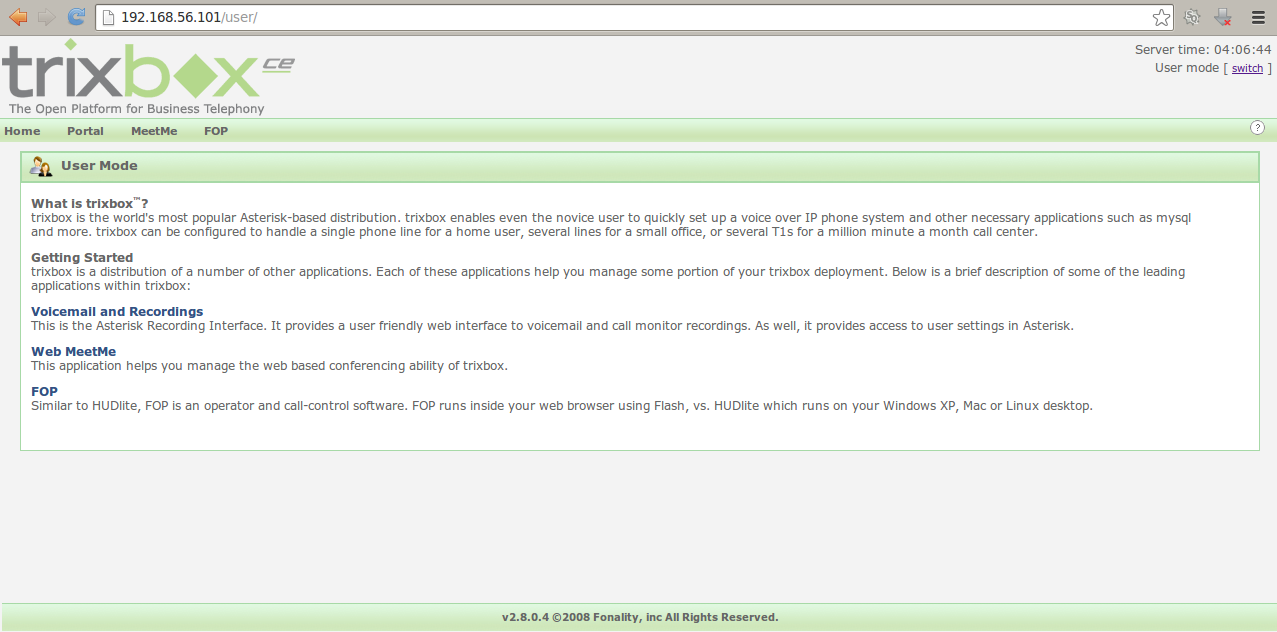The width and height of the screenshot is (1277, 632).
Task: Select Home from the navigation bar
Action: coord(22,130)
